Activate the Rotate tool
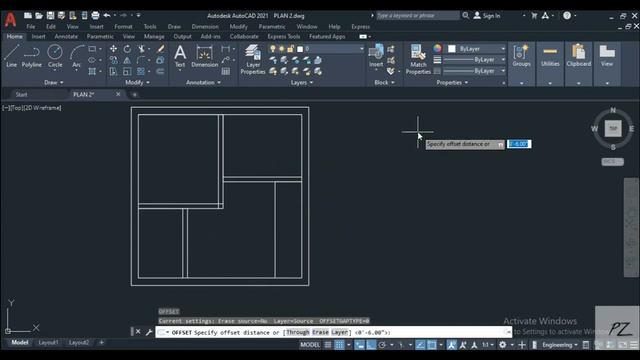 [127, 49]
